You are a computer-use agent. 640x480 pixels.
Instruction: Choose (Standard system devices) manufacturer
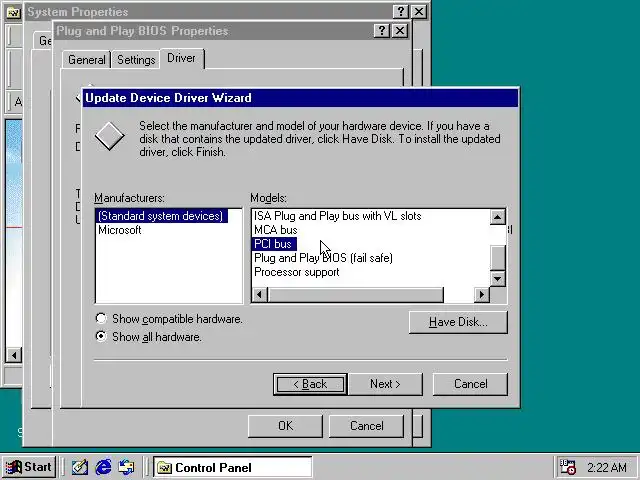click(x=161, y=216)
